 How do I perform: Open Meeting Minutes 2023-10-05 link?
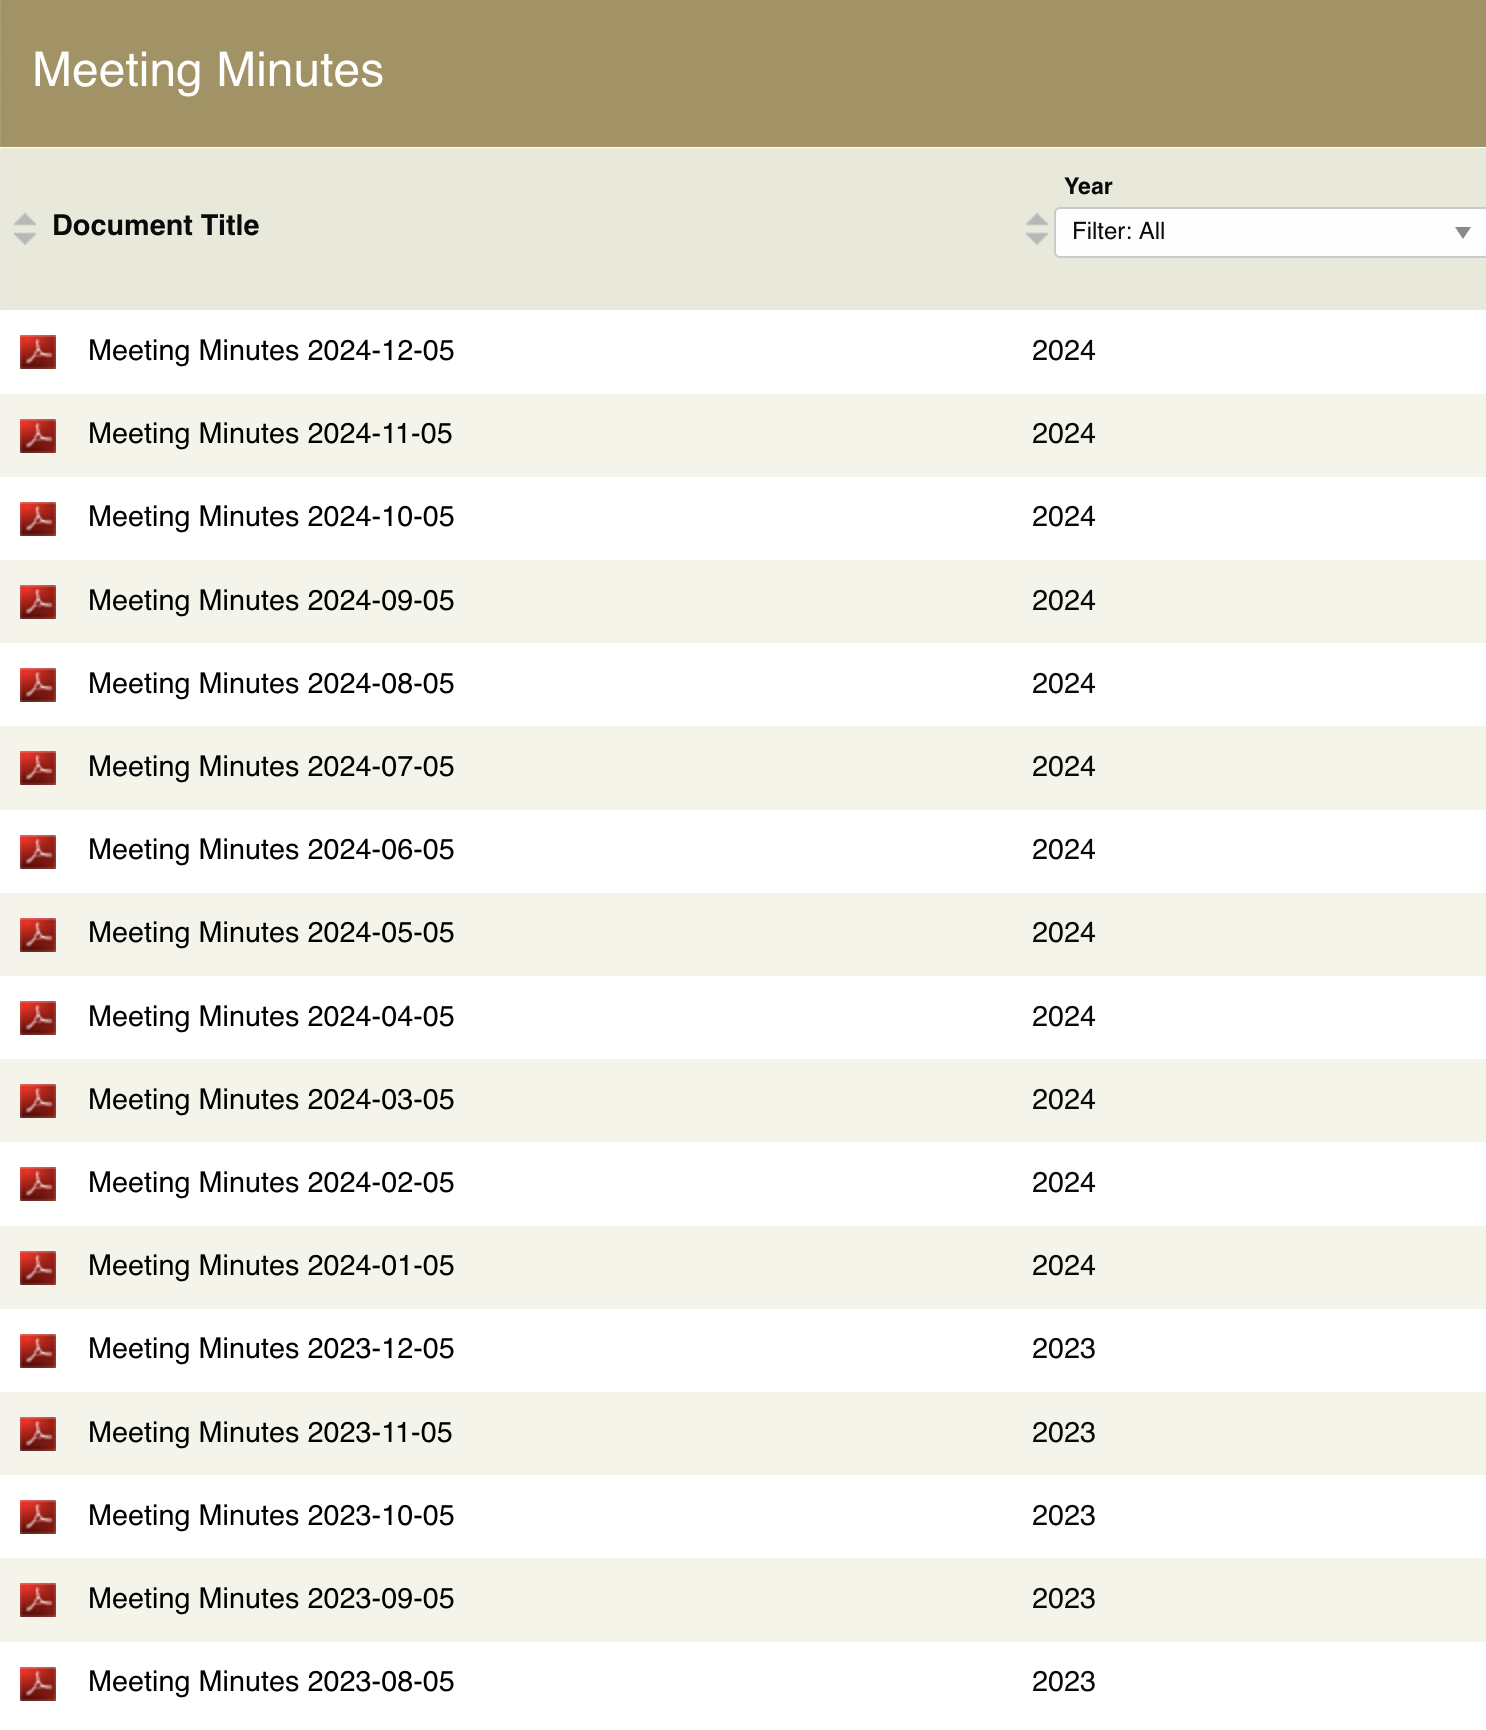(x=271, y=1516)
